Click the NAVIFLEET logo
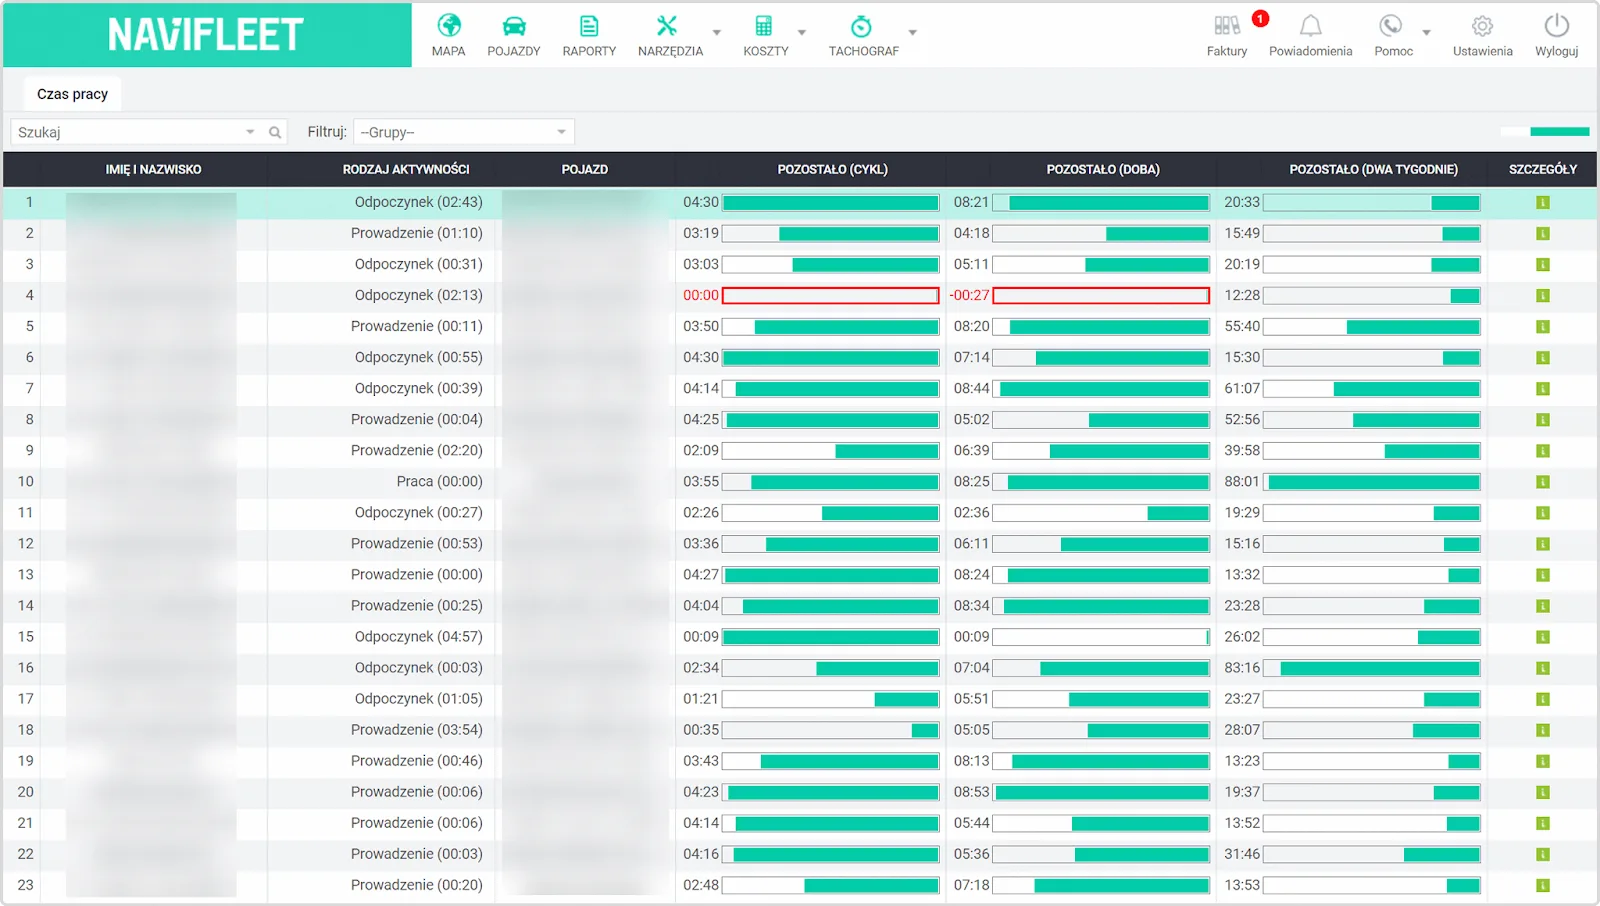The width and height of the screenshot is (1600, 906). pyautogui.click(x=206, y=35)
